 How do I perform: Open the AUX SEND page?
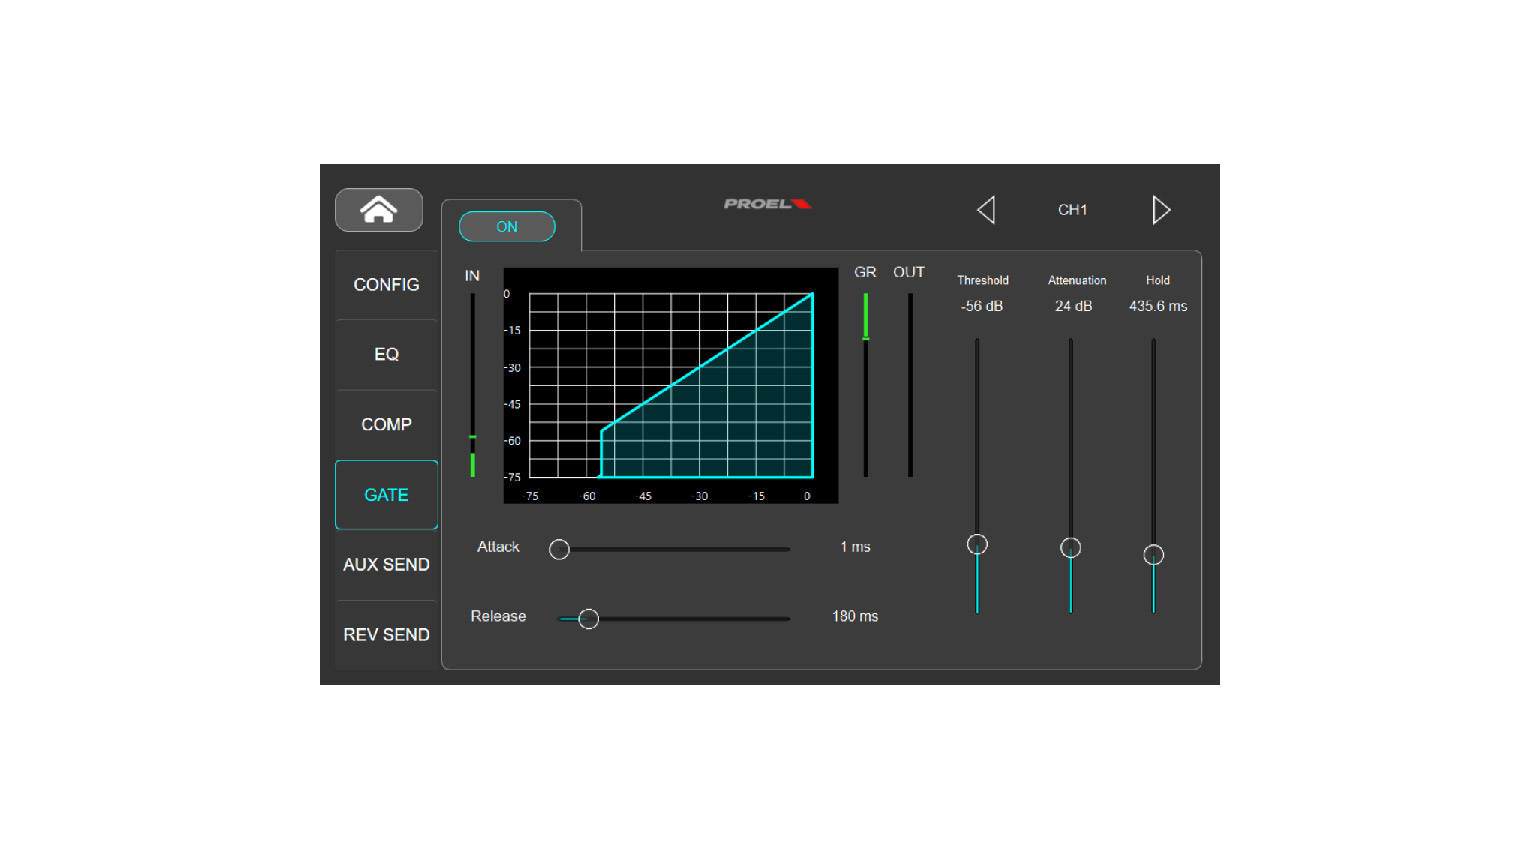[386, 565]
